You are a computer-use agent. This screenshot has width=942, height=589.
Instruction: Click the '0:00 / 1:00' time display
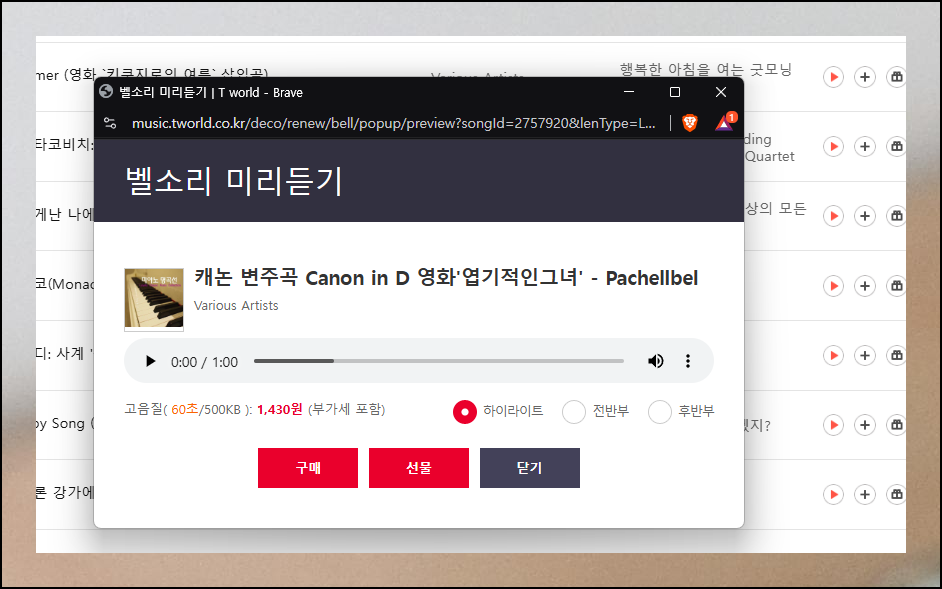pos(204,362)
